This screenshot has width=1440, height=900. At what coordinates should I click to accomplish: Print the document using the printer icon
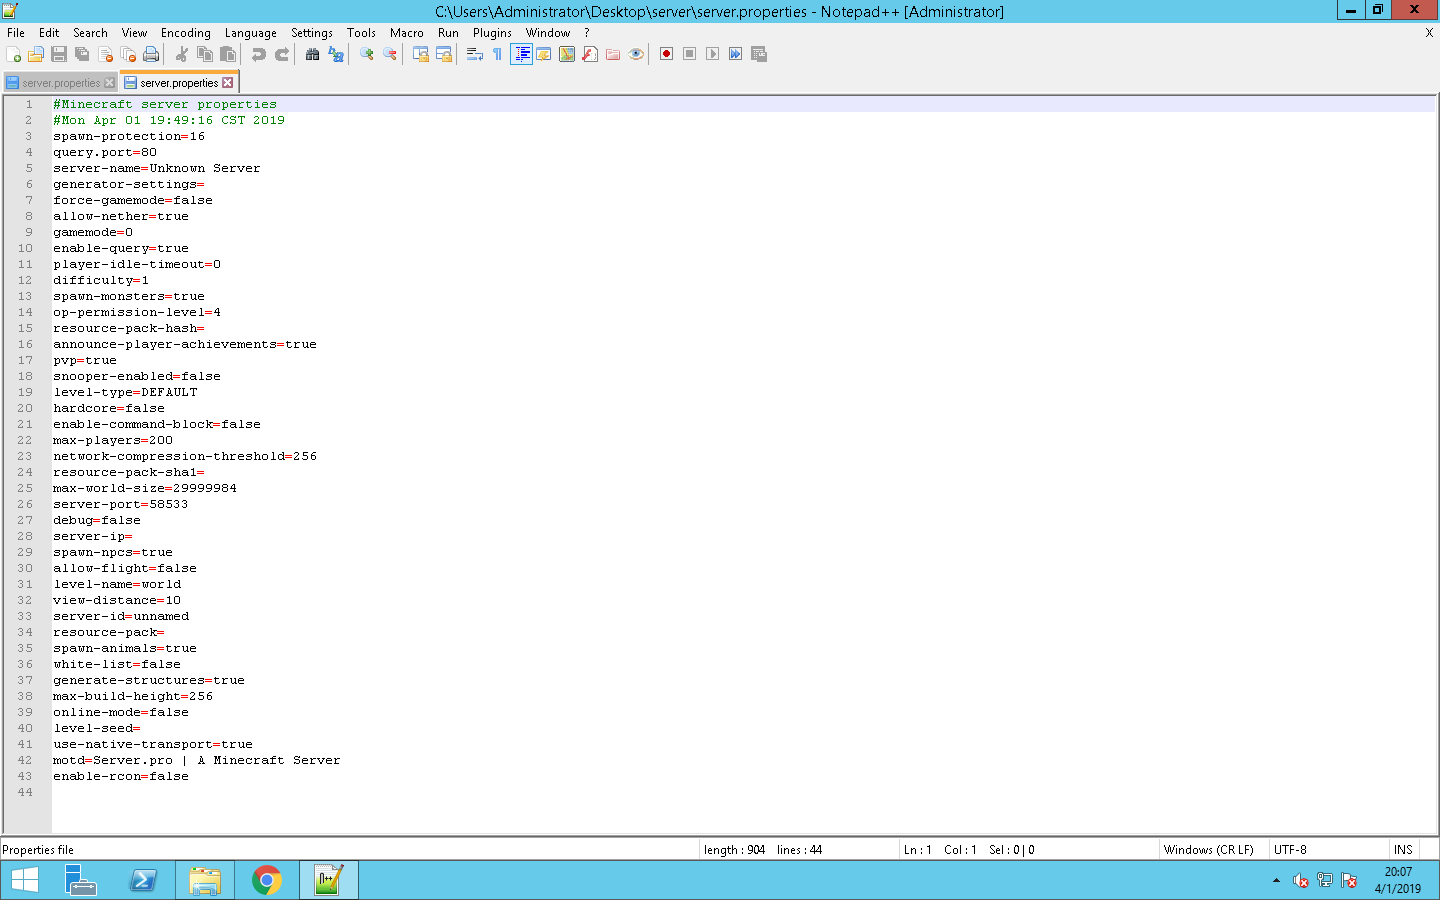(x=151, y=54)
